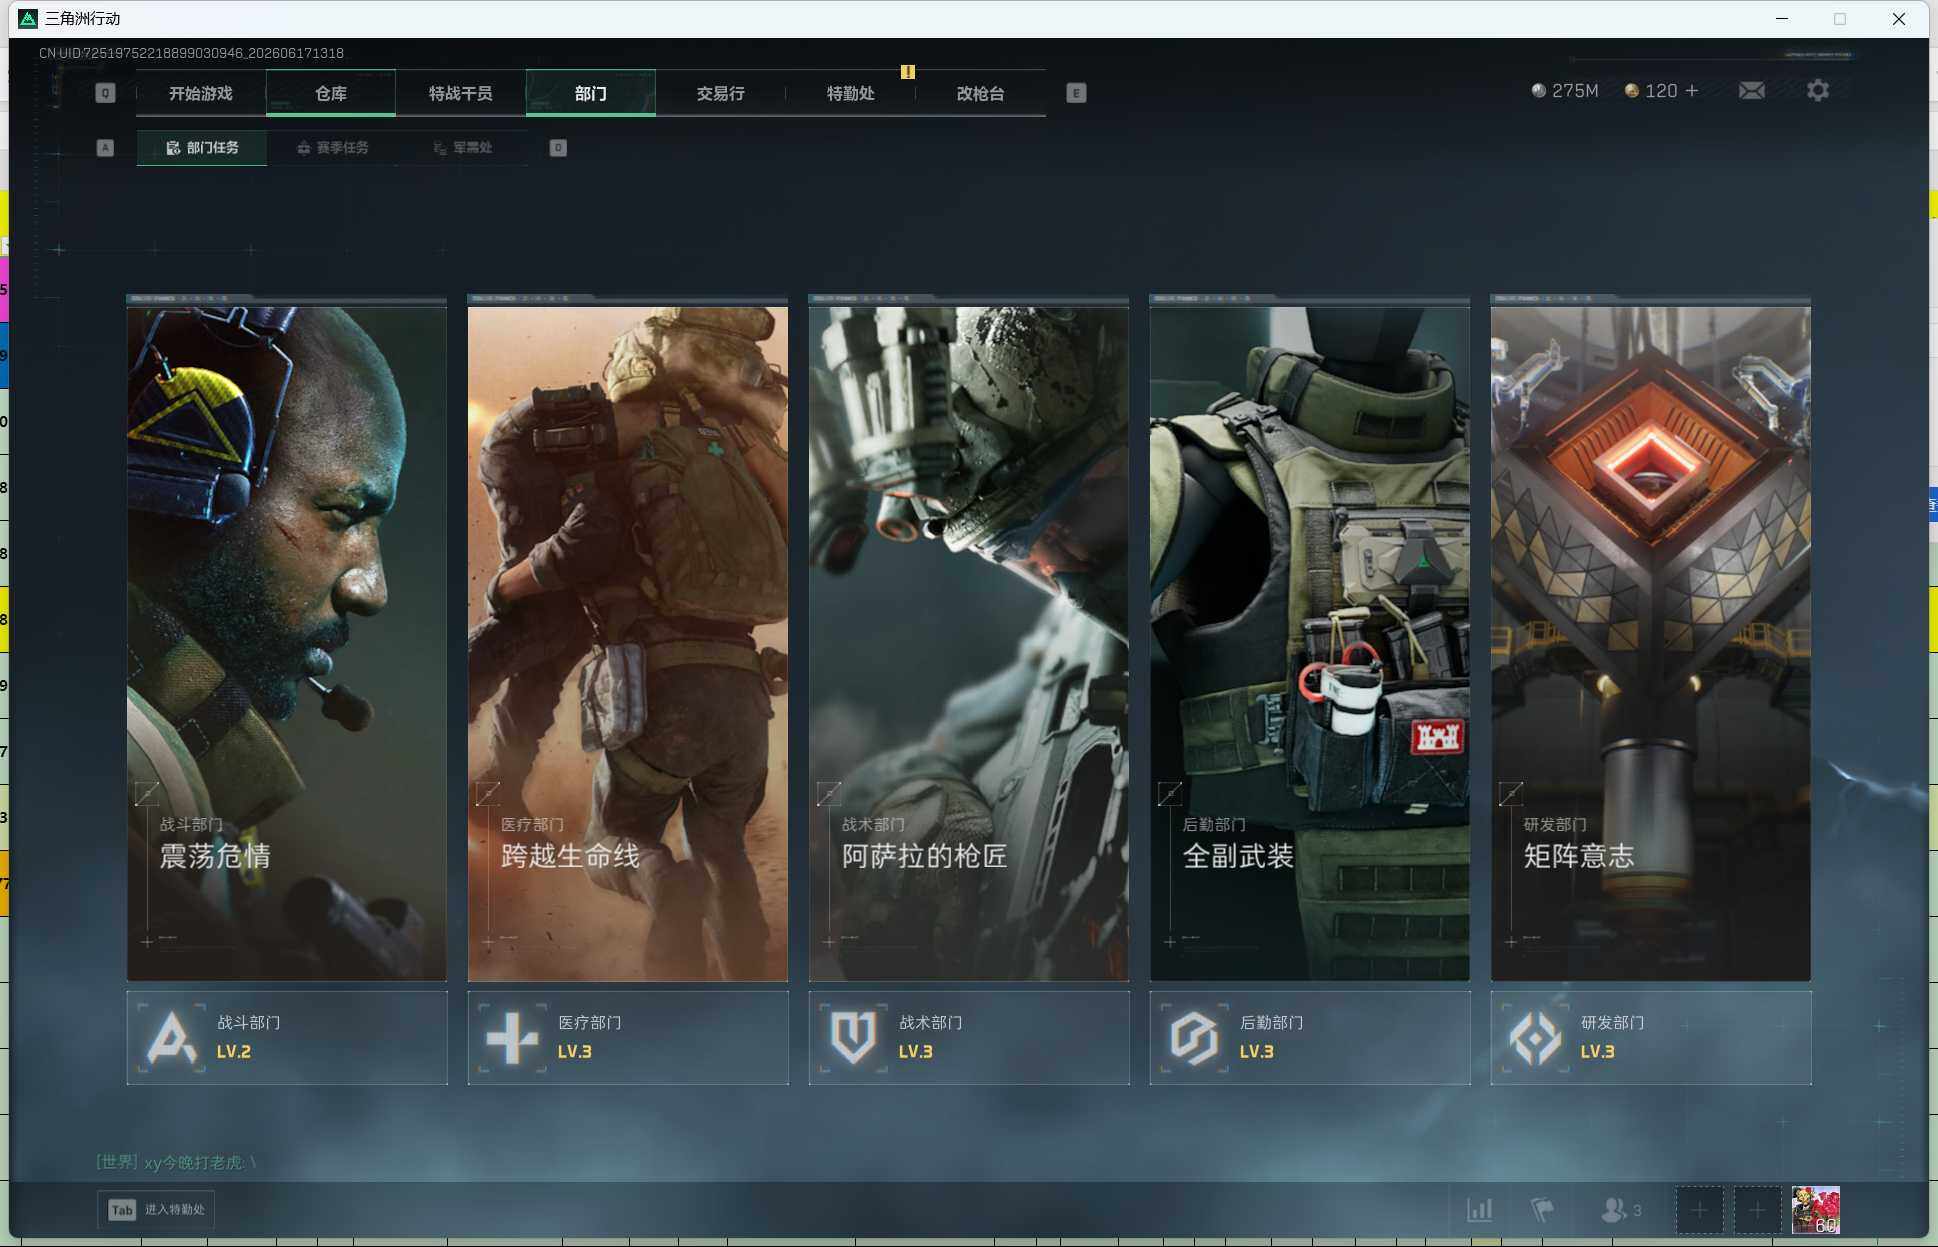
Task: Click the LV.3 level text under 战术部门
Action: coord(916,1052)
